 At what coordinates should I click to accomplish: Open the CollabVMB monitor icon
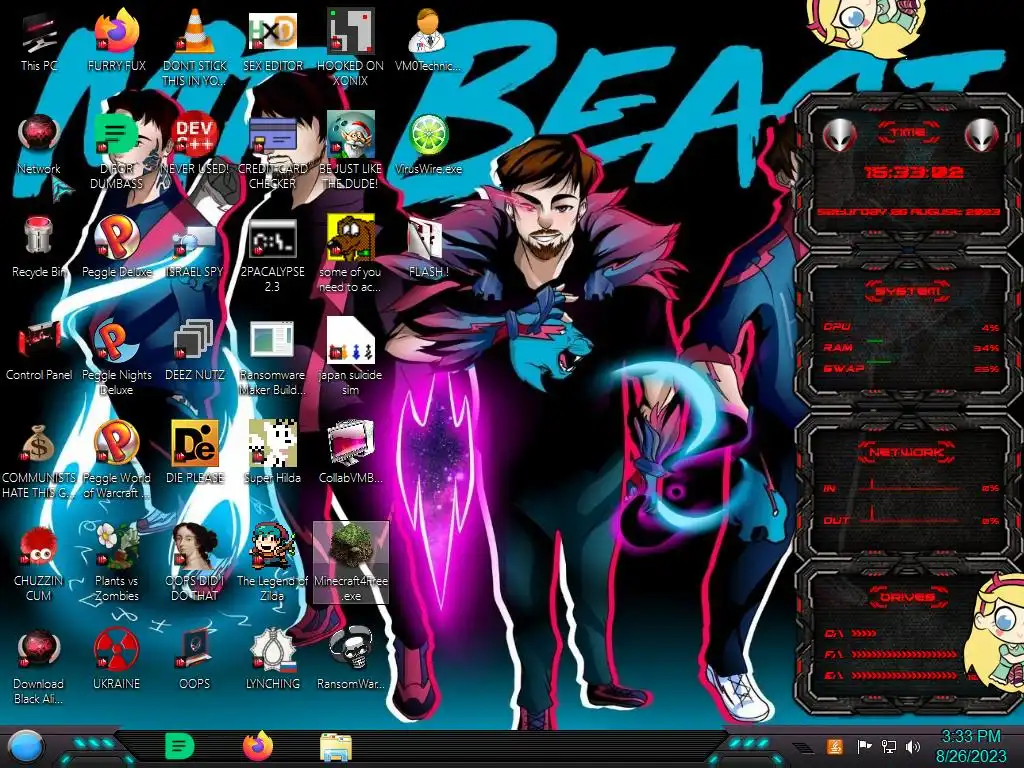tap(350, 452)
